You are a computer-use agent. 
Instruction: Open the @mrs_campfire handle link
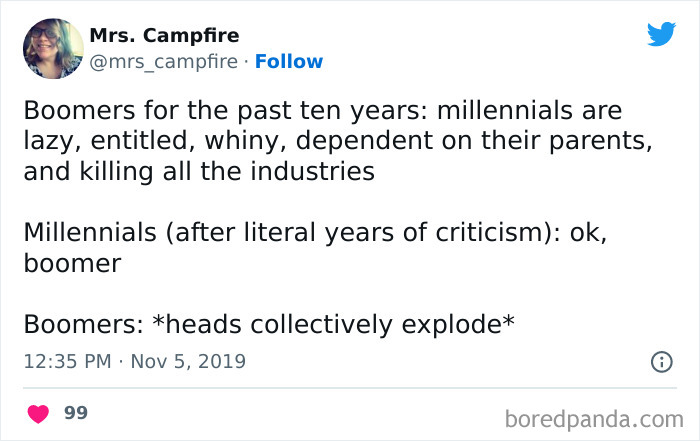163,62
